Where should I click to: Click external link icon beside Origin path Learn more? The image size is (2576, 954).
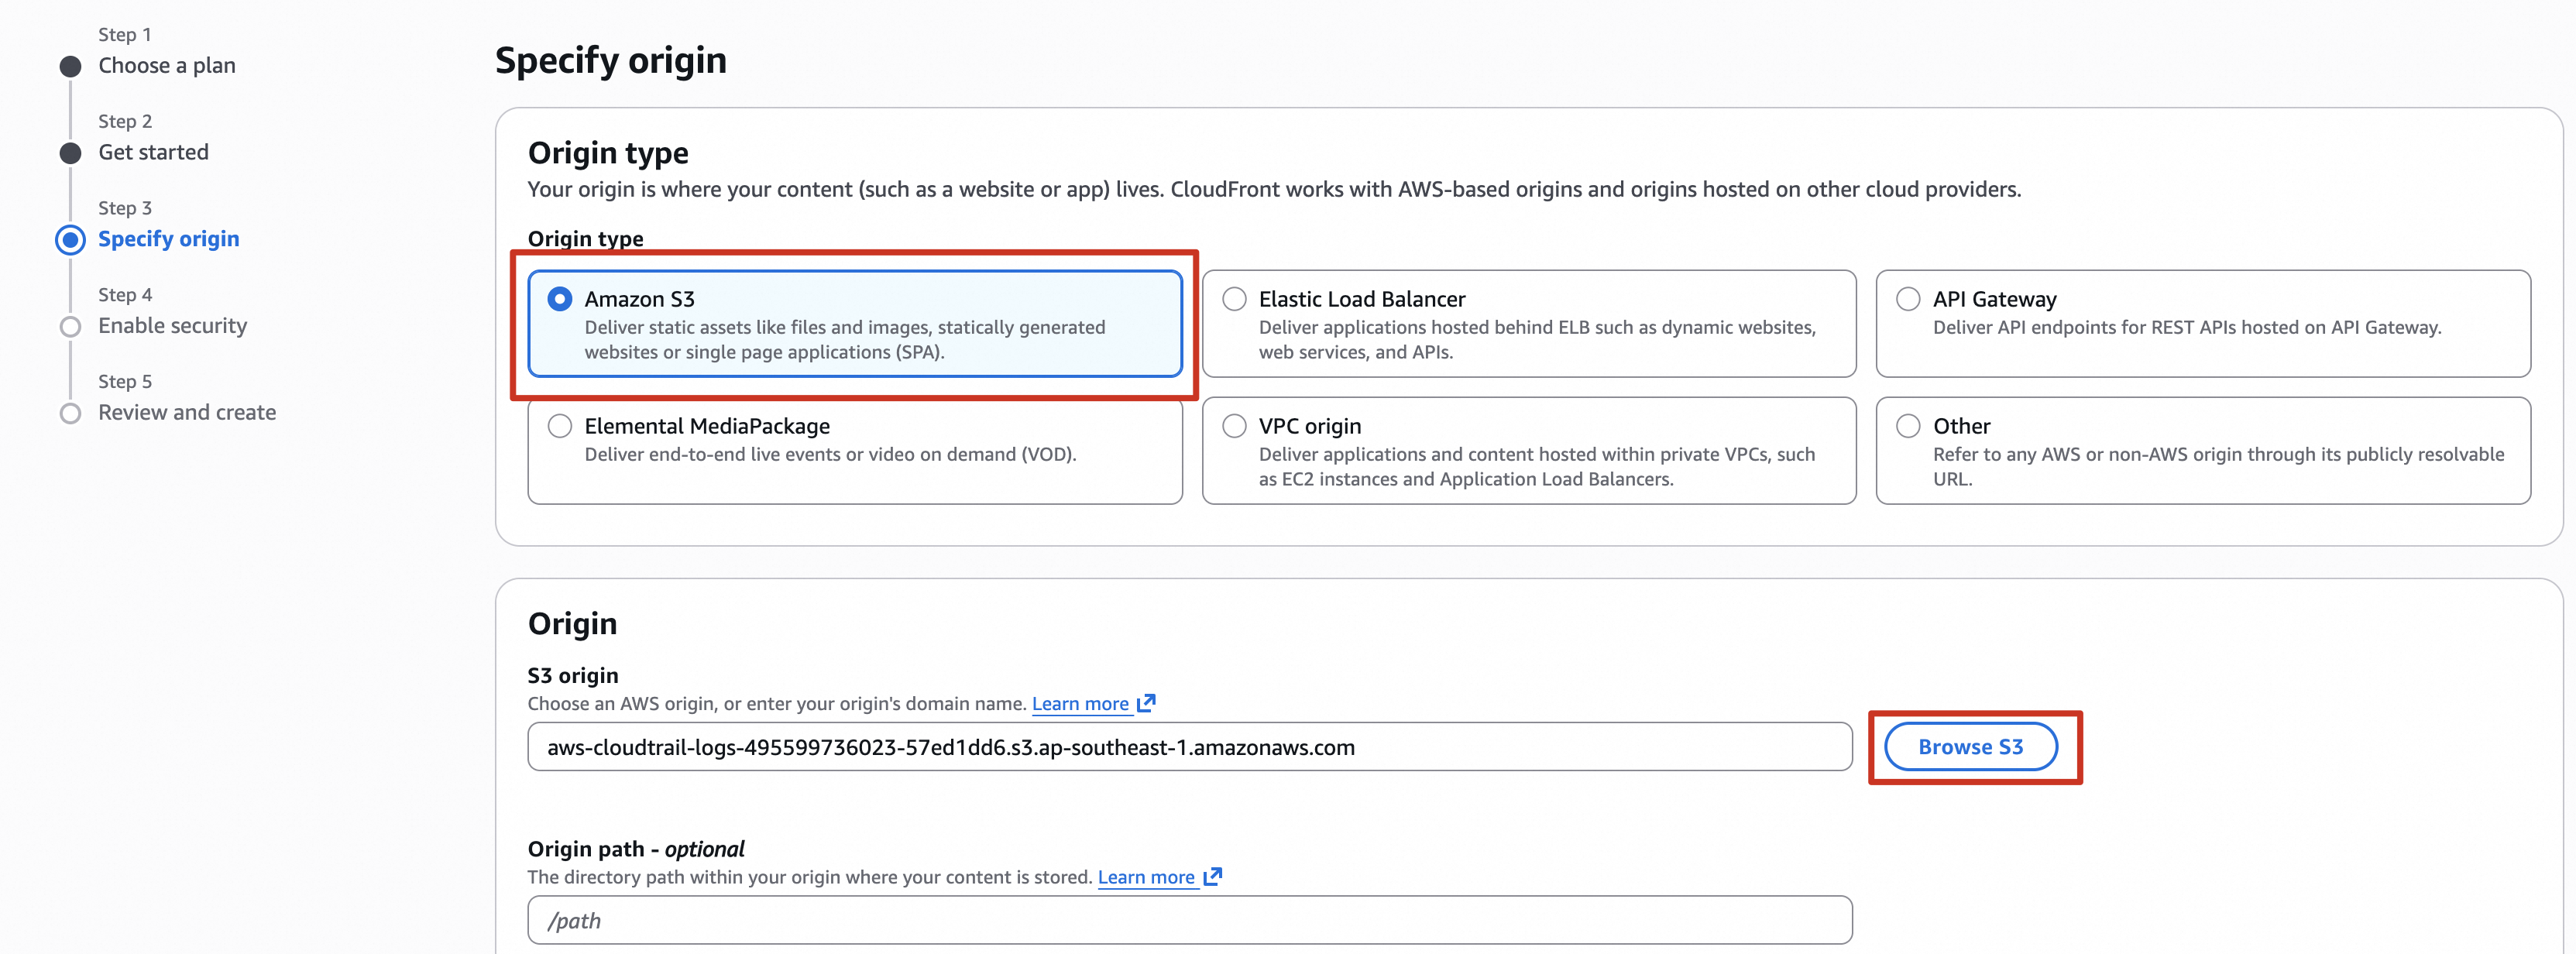coord(1212,876)
